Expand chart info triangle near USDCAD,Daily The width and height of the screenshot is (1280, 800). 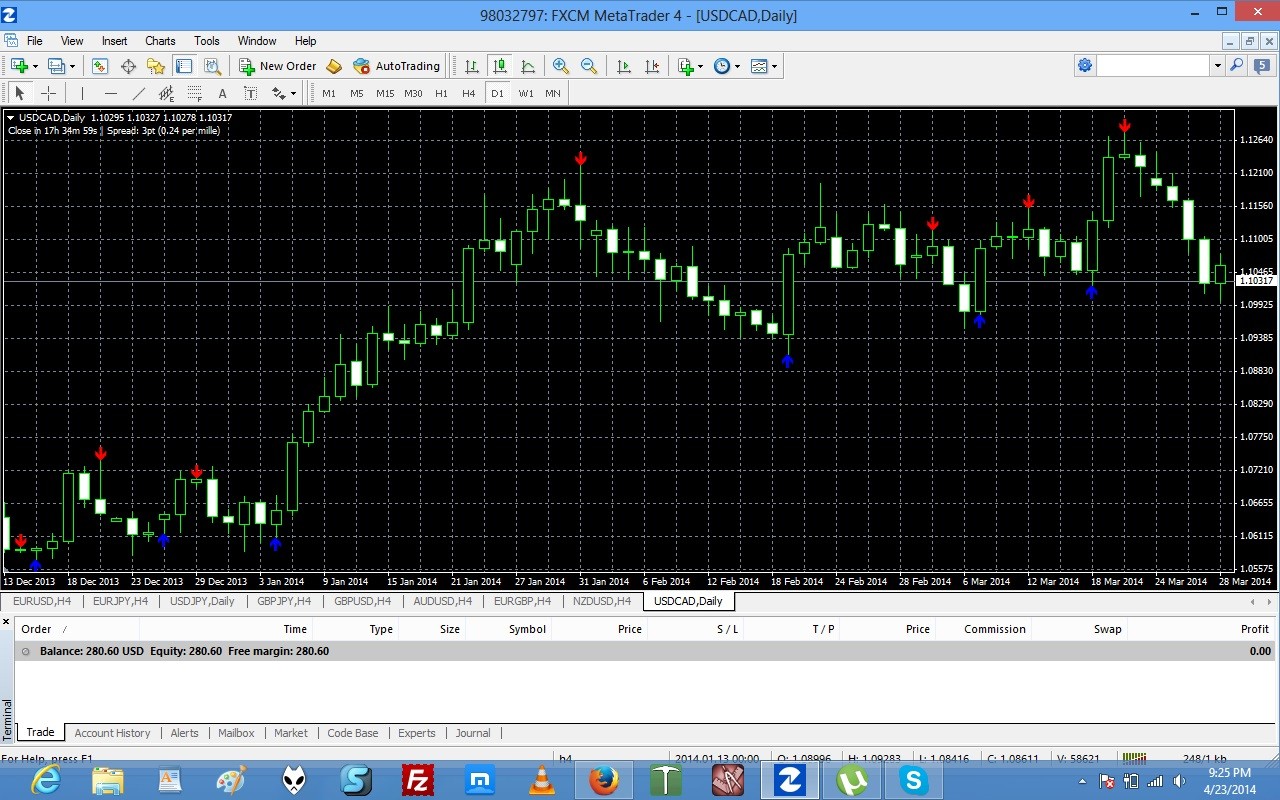11,118
